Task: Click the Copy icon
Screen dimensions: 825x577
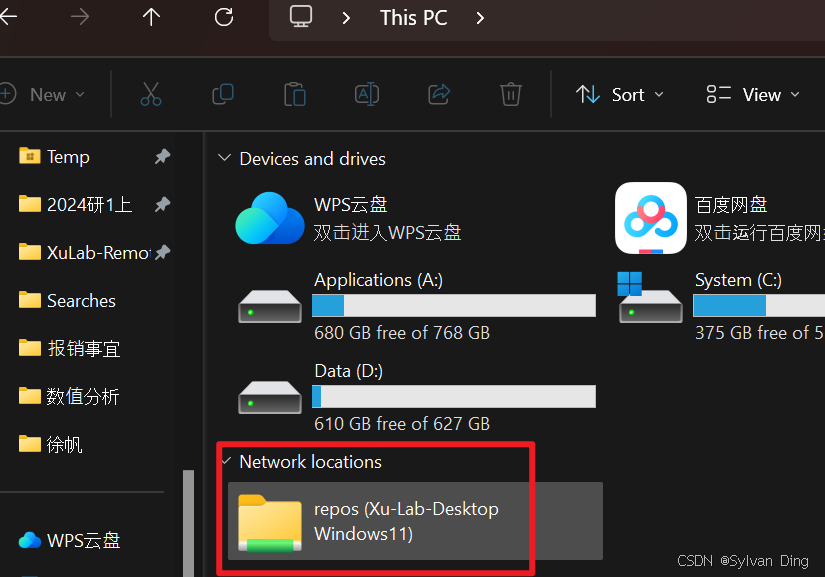Action: click(223, 94)
